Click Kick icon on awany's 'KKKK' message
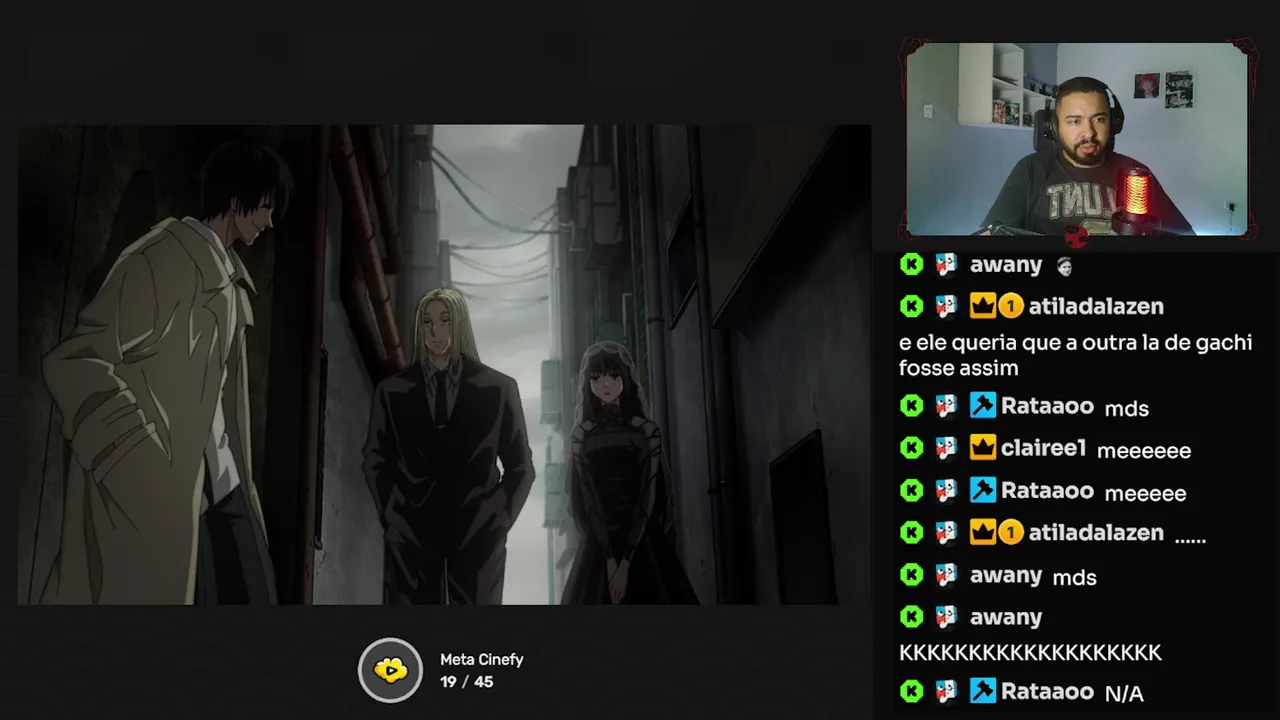Viewport: 1280px width, 720px height. [x=911, y=617]
